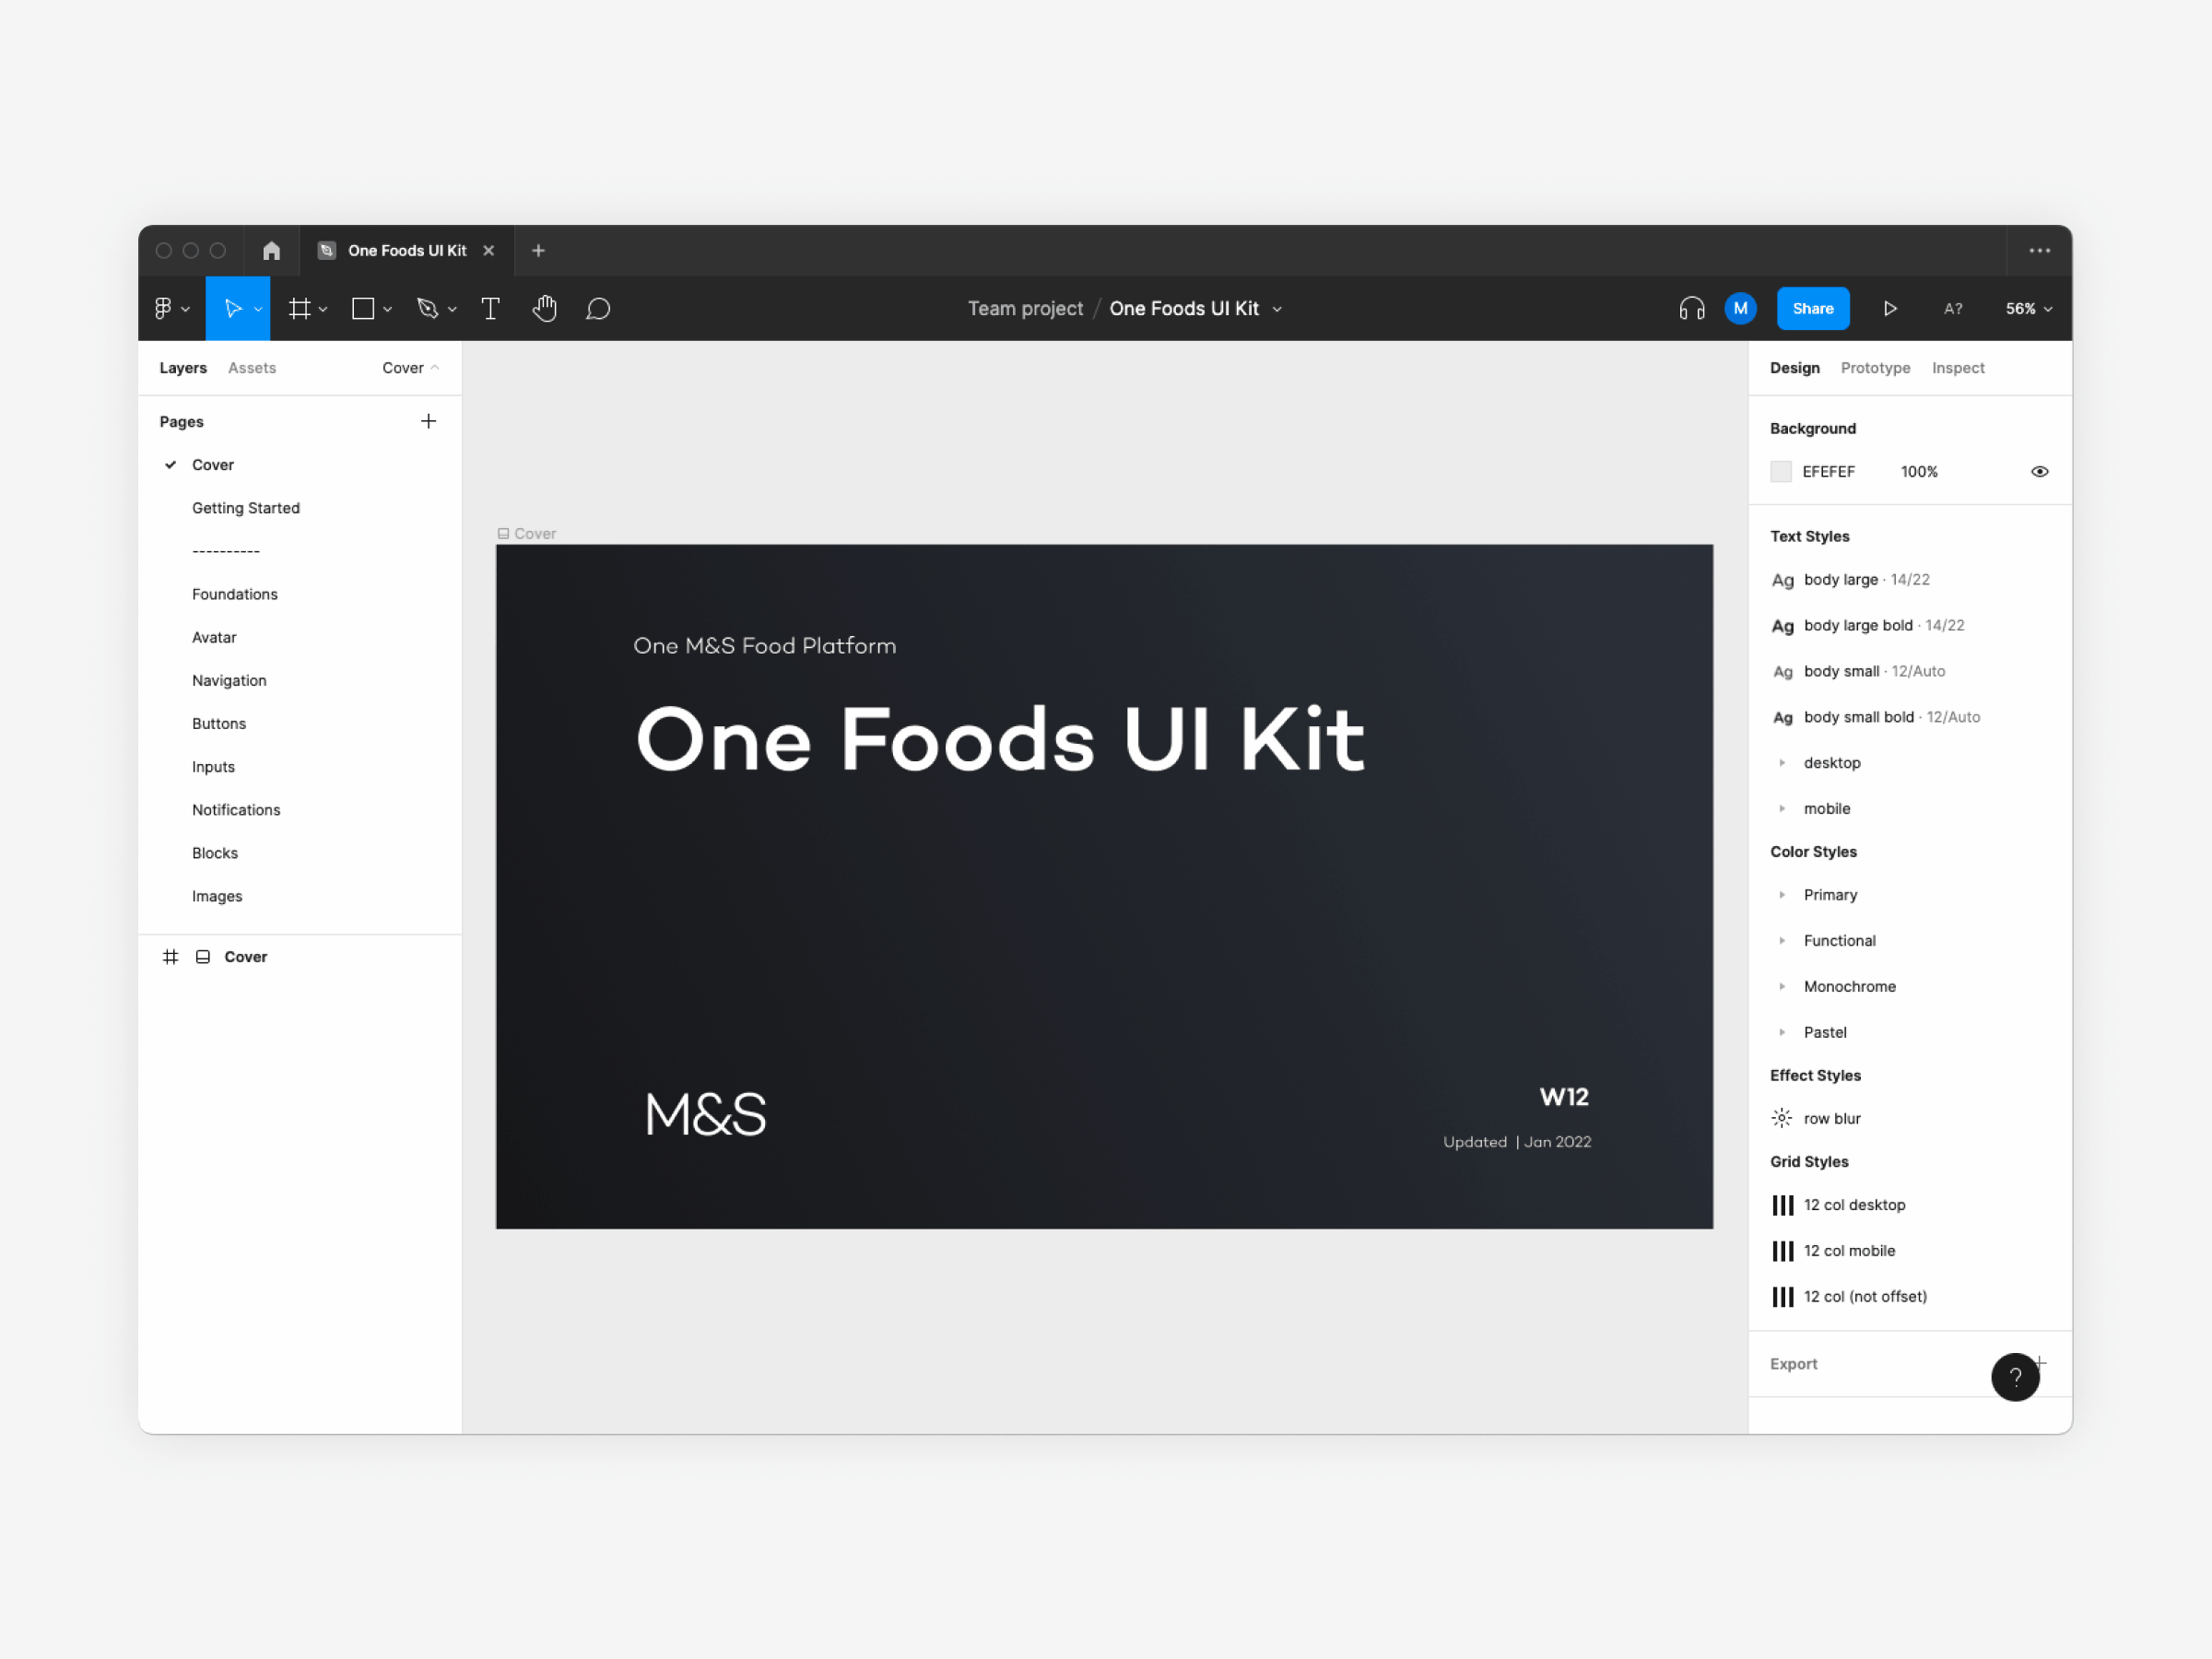2212x1659 pixels.
Task: Select the Hand tool
Action: click(544, 308)
